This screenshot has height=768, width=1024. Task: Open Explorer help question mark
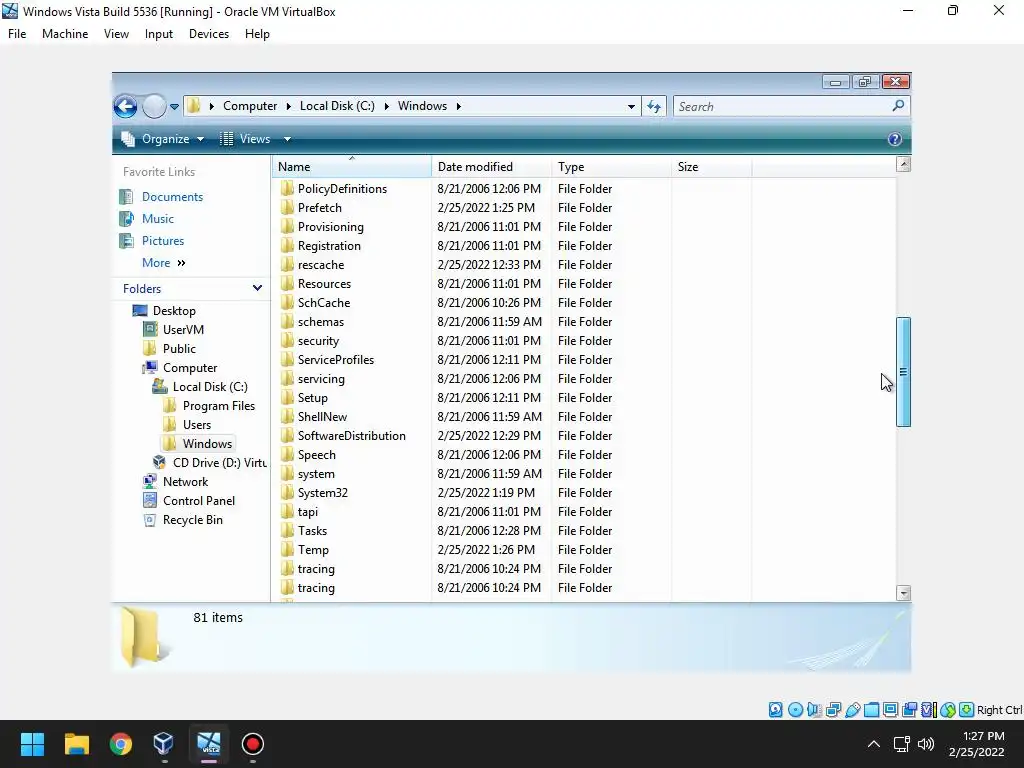coord(895,139)
